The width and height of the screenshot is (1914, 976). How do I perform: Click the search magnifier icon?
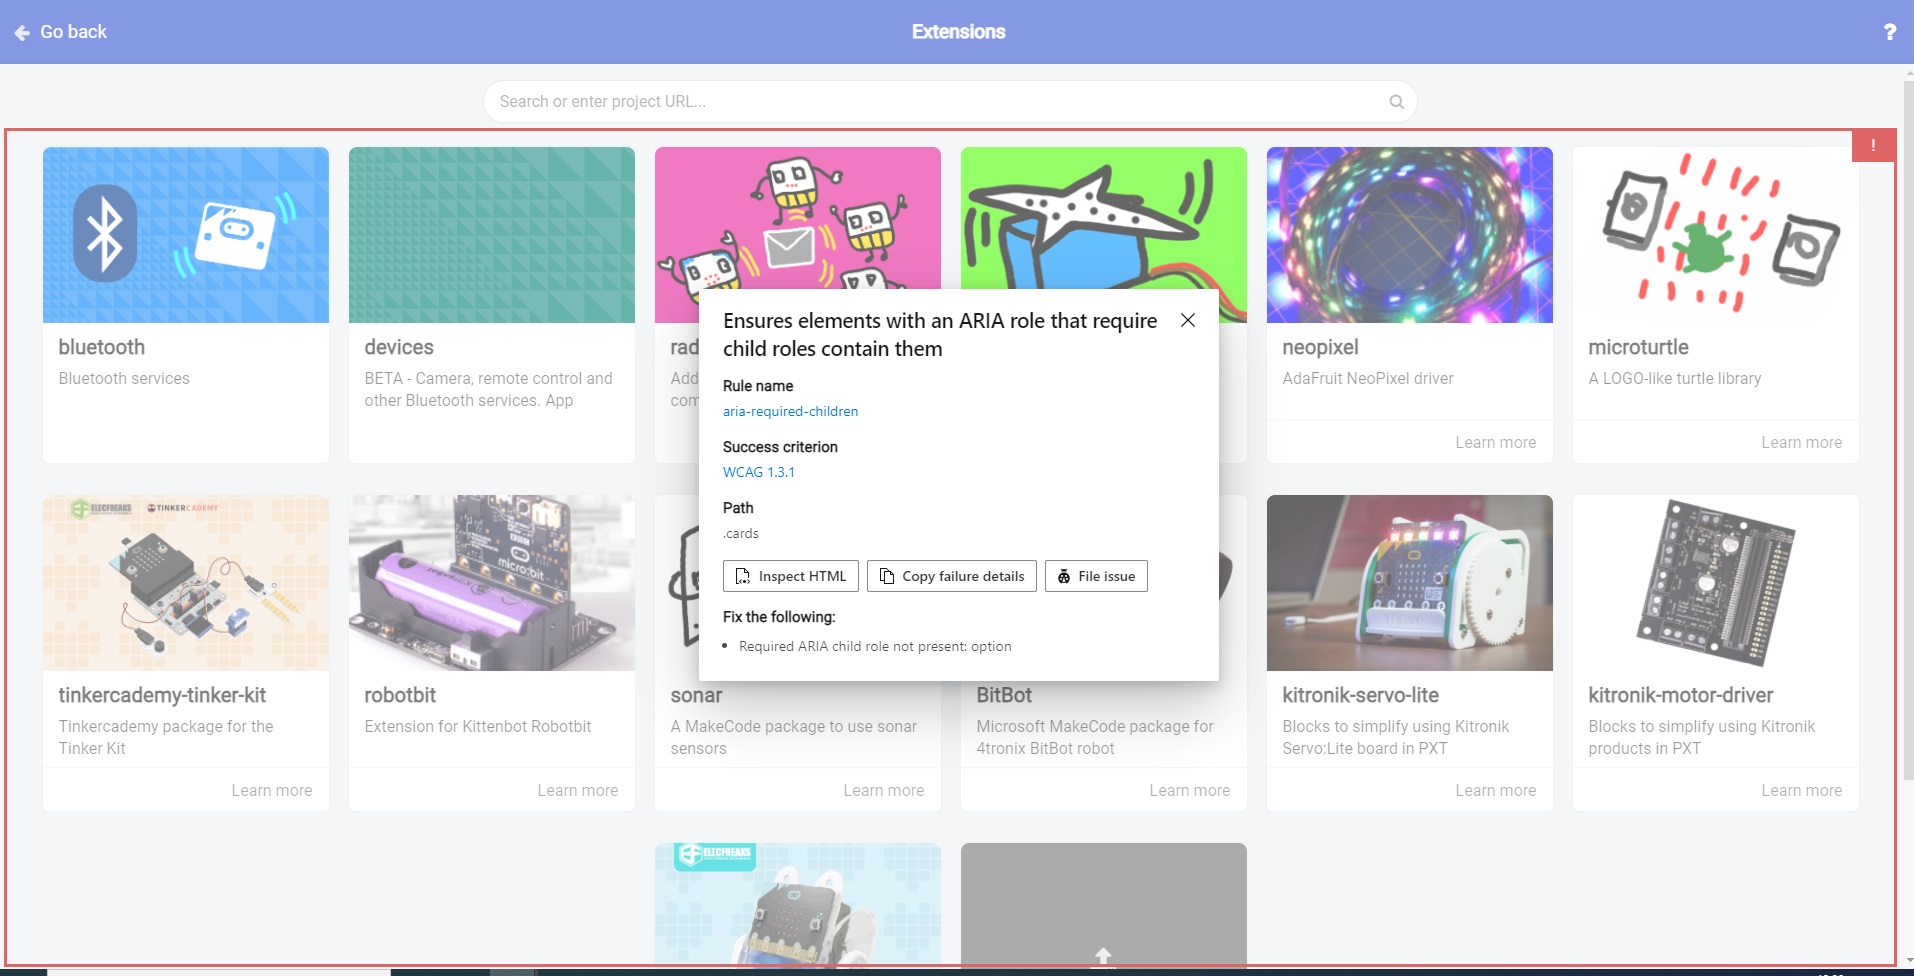pos(1395,101)
